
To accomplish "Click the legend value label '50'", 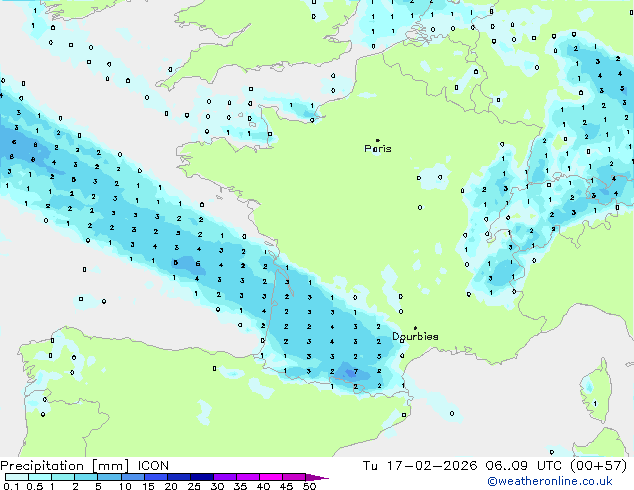I will tap(310, 486).
